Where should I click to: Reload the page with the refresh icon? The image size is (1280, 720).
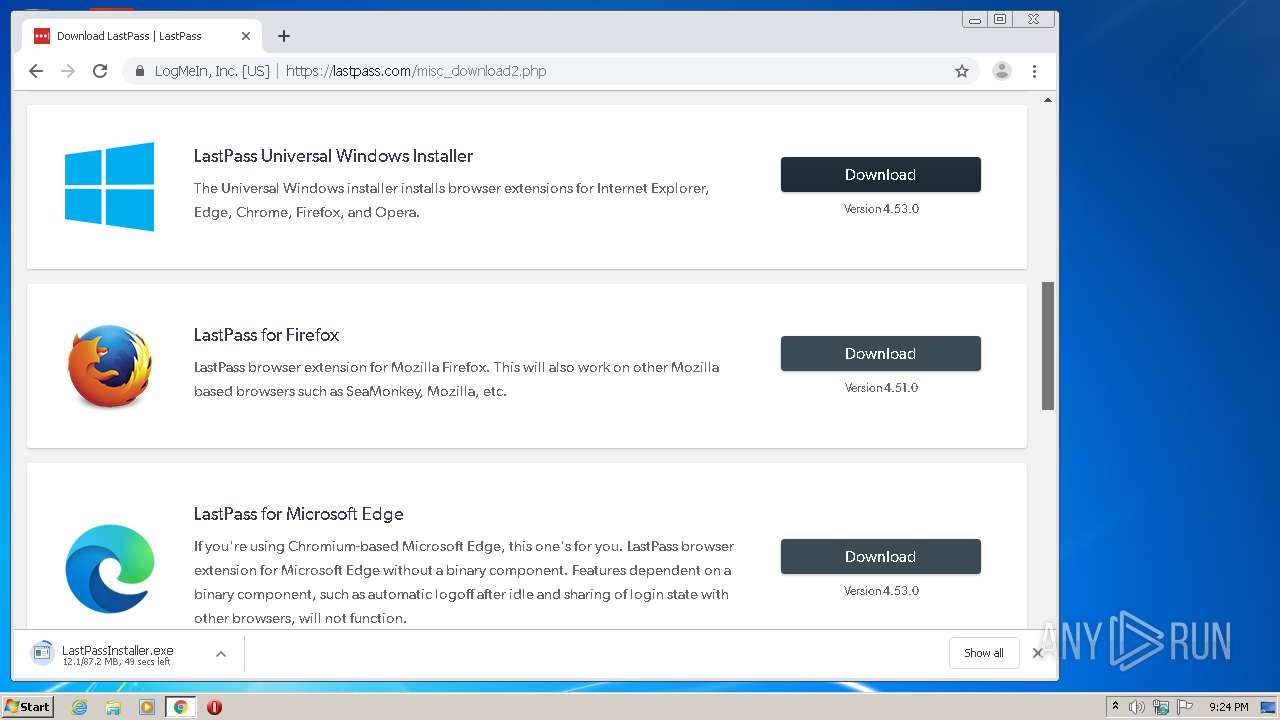(x=100, y=71)
